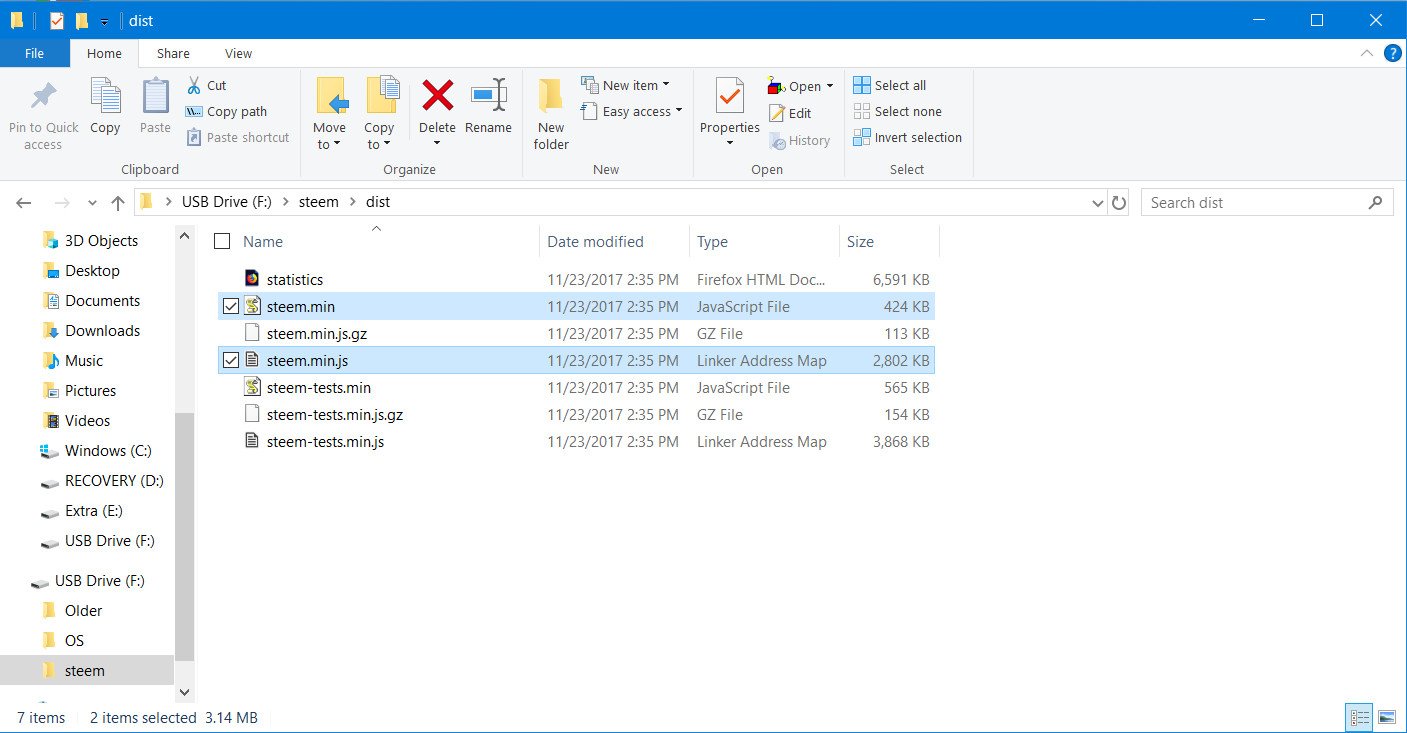Image resolution: width=1407 pixels, height=733 pixels.
Task: Toggle the select-all checkbox in header
Action: (x=222, y=241)
